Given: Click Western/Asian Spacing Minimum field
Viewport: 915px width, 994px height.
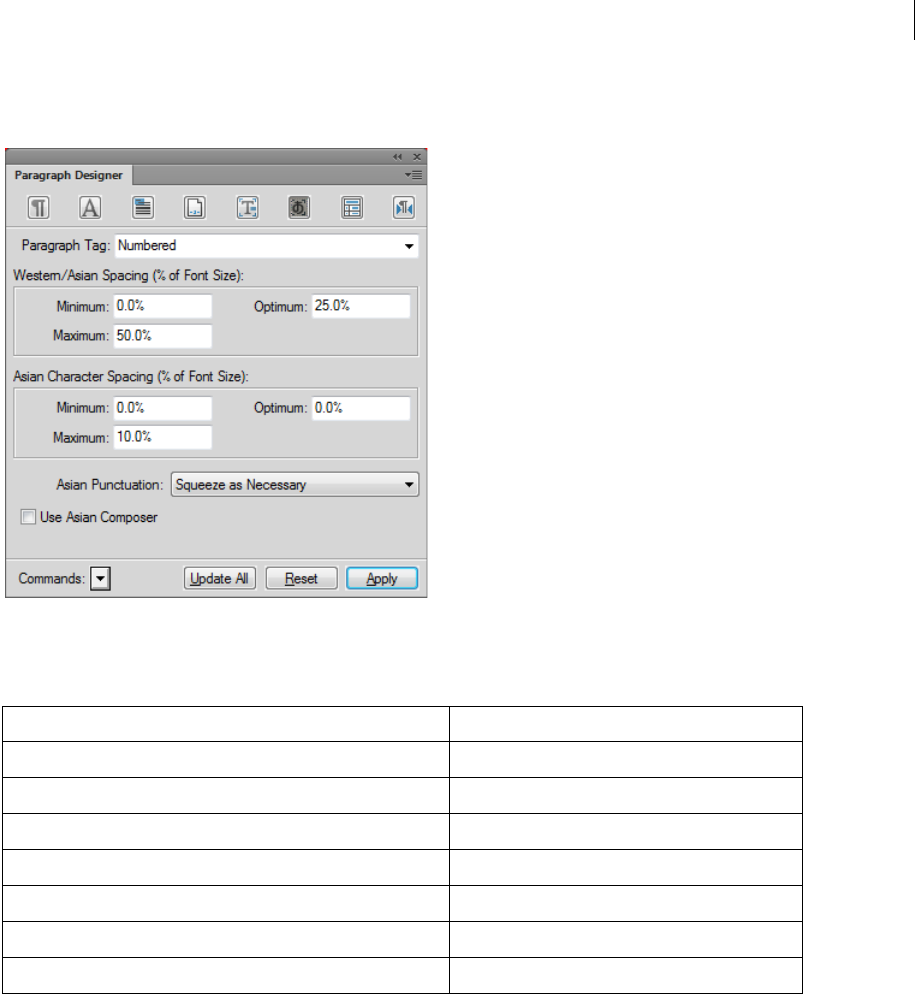Looking at the screenshot, I should (x=163, y=306).
